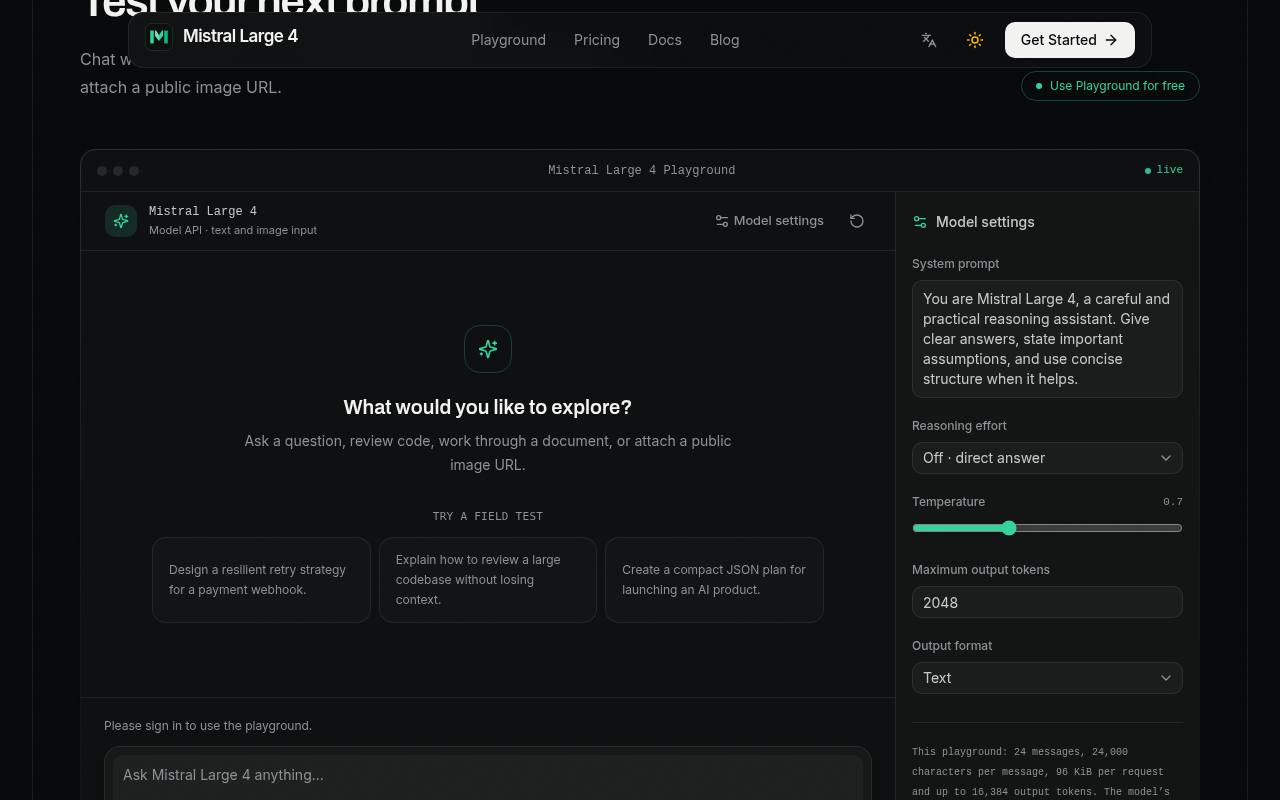
Task: Toggle the Model settings button in chat header
Action: (x=769, y=221)
